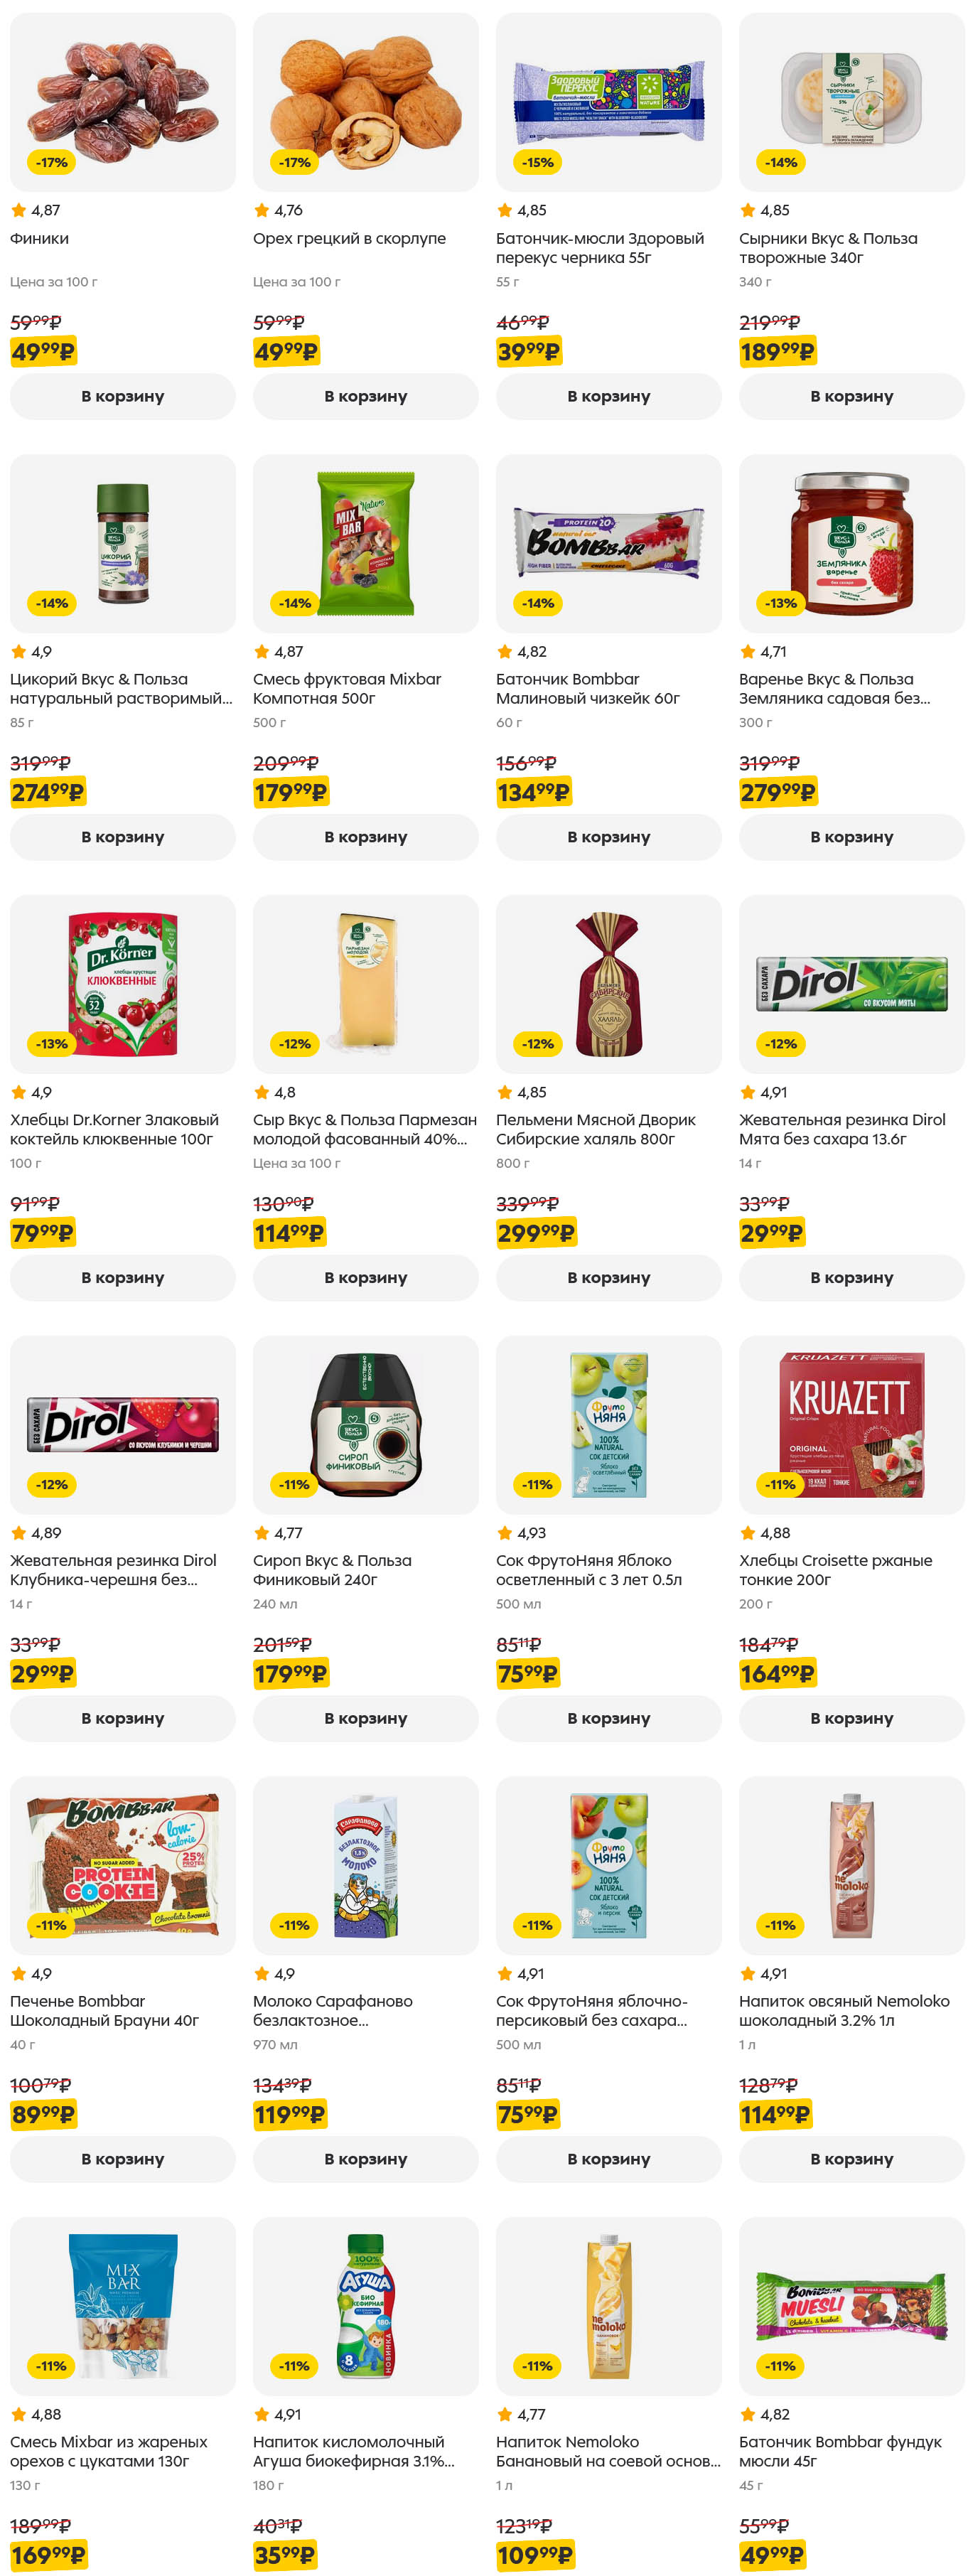Click the star icon on Dirol Мята rating

(747, 1092)
